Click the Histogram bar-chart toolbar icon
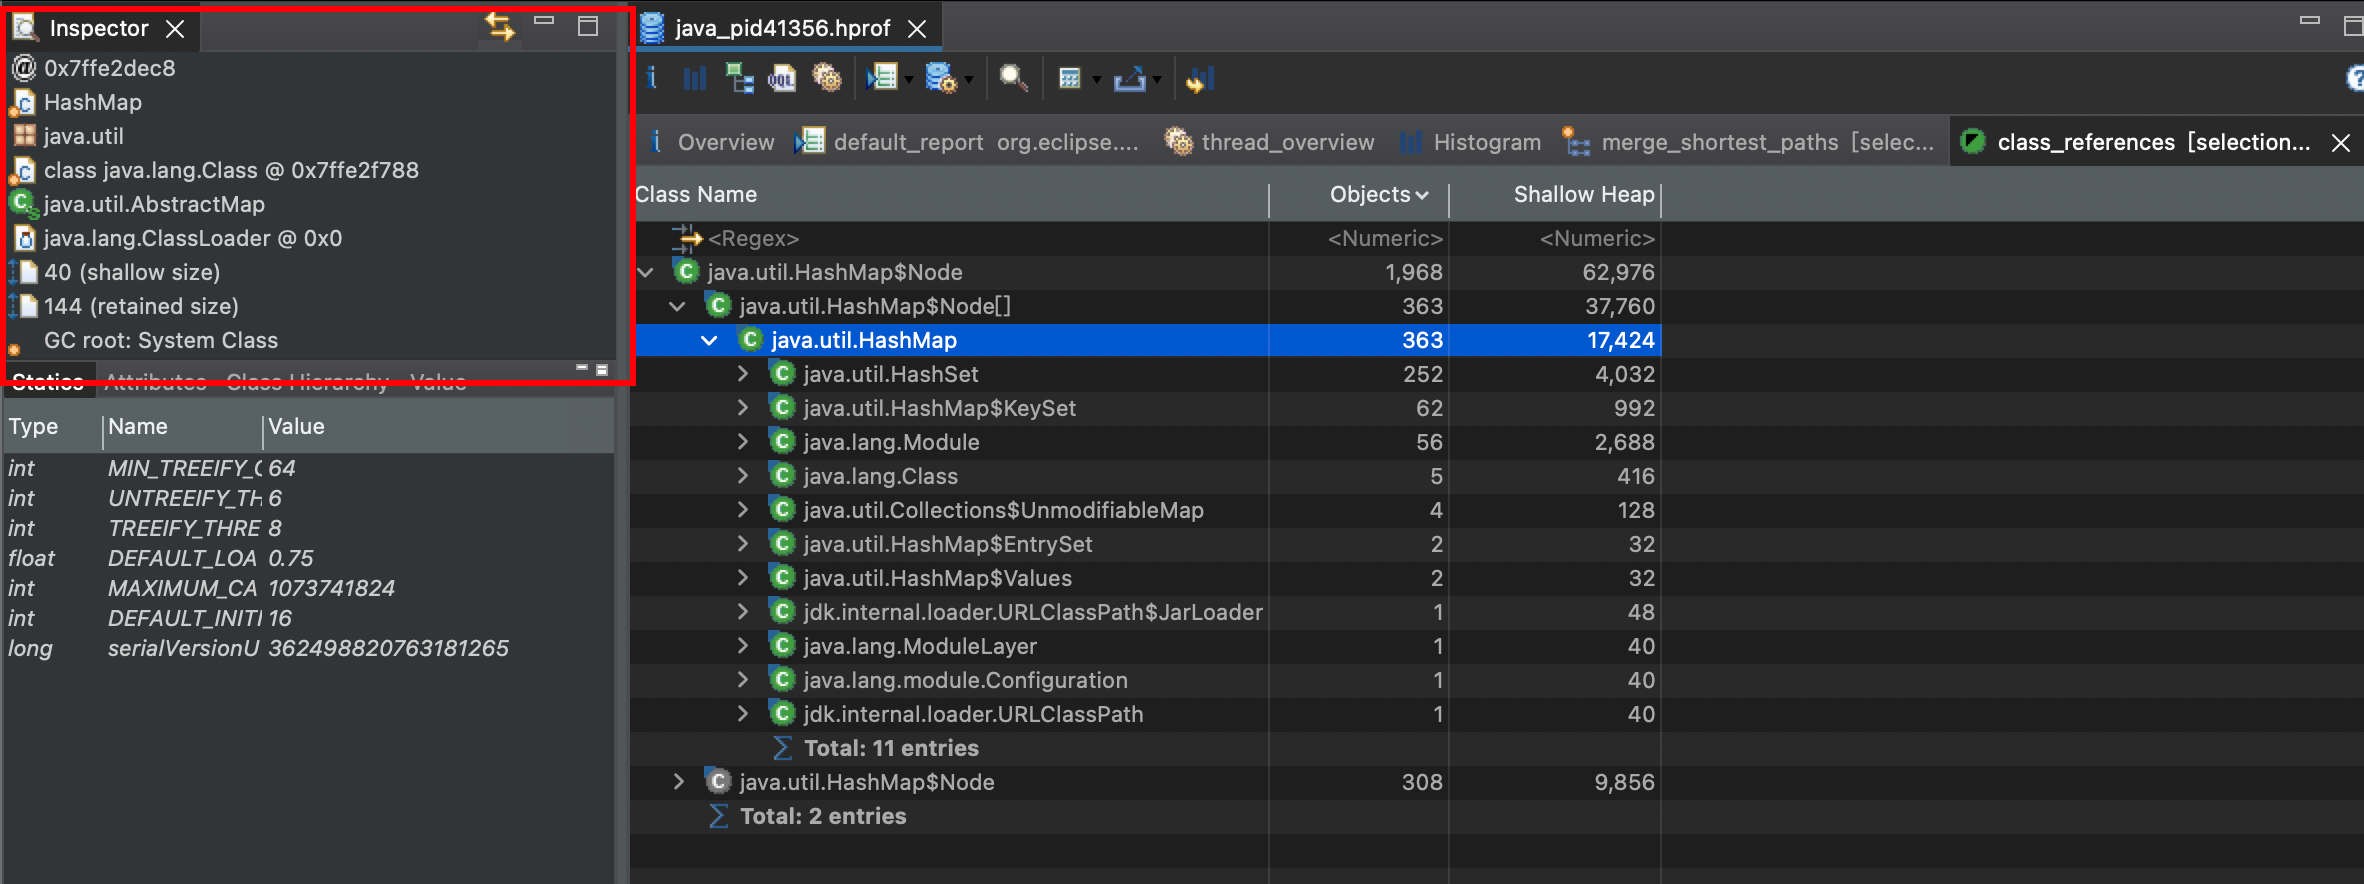Image resolution: width=2364 pixels, height=884 pixels. 695,78
